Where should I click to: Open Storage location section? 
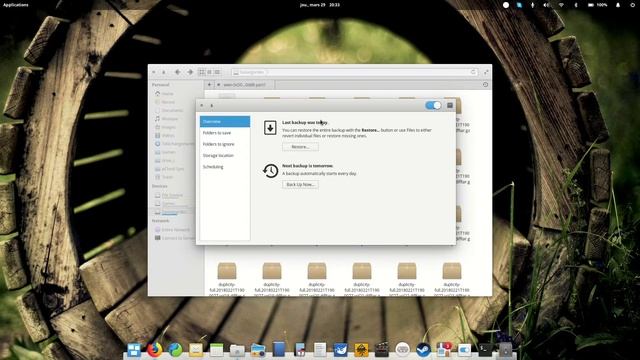(x=225, y=156)
